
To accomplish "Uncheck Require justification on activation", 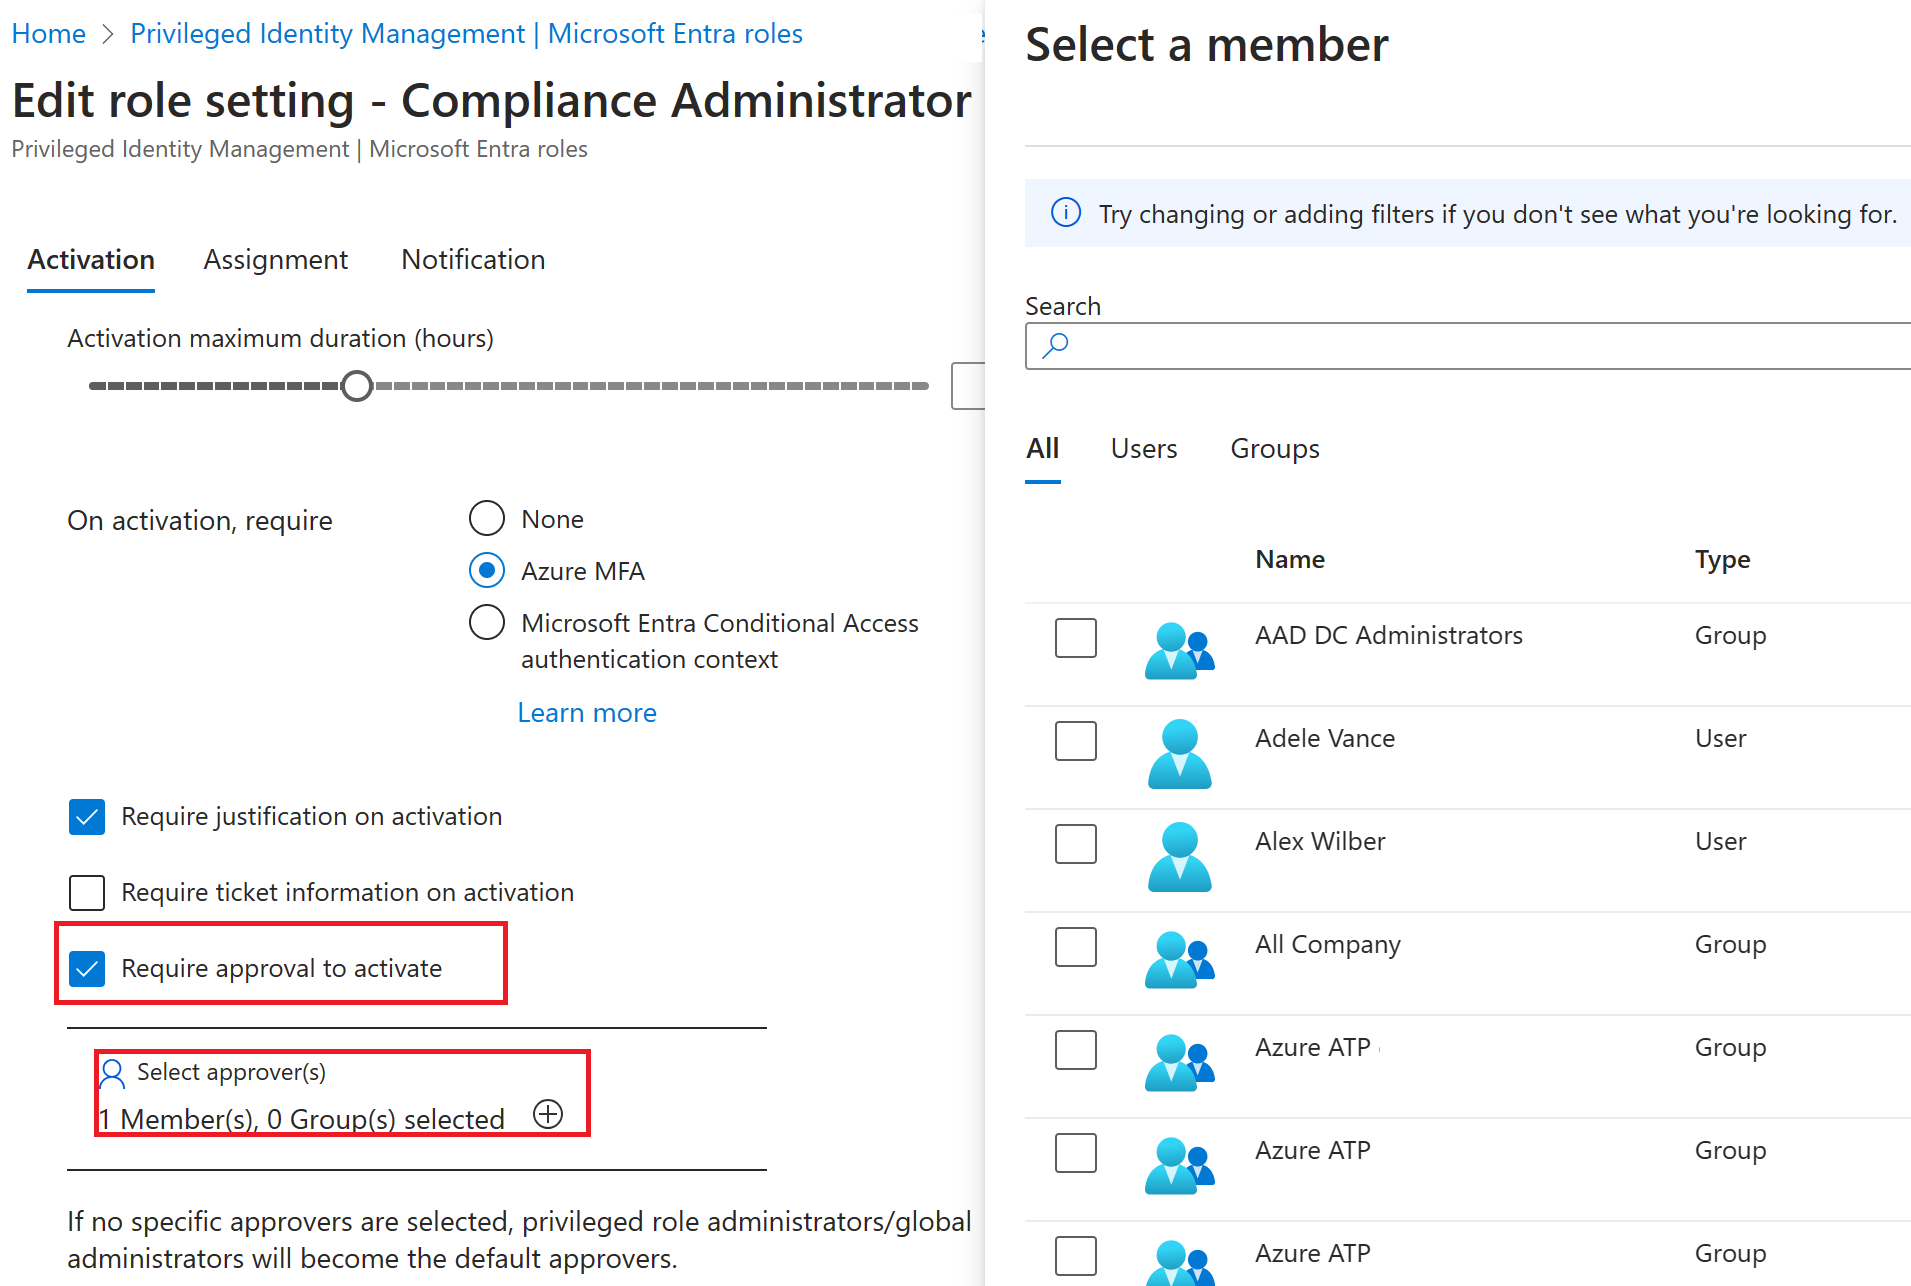I will (x=87, y=817).
